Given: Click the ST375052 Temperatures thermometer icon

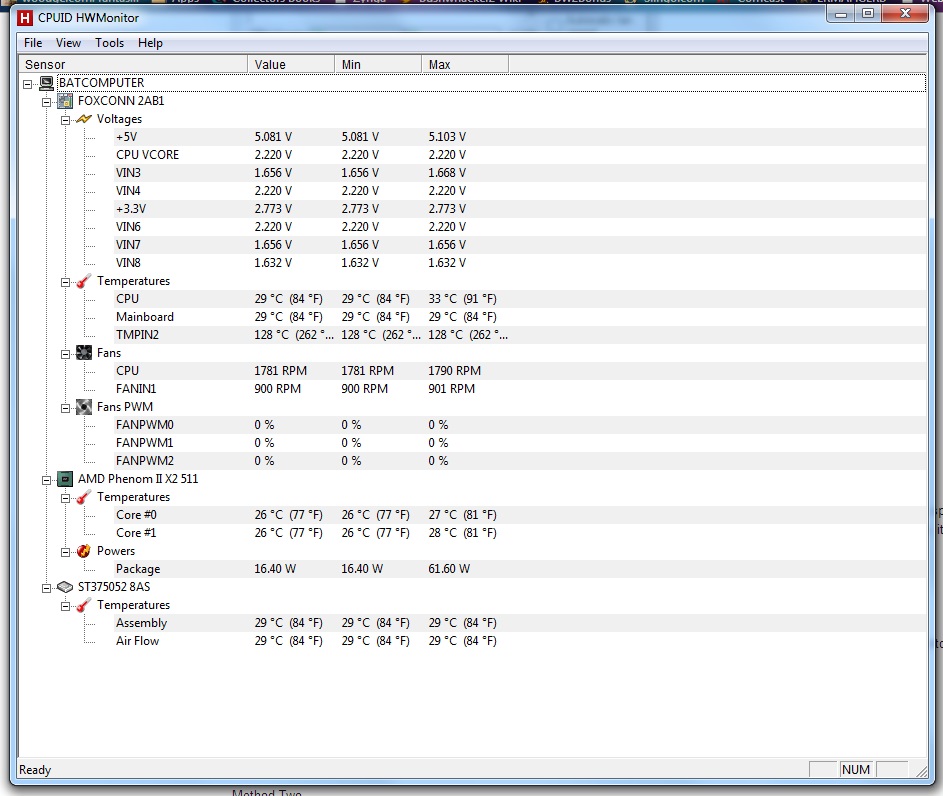Looking at the screenshot, I should pos(84,605).
